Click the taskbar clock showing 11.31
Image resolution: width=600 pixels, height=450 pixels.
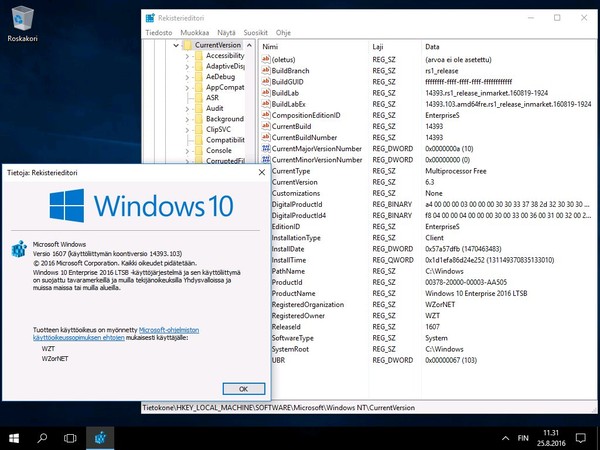(551, 438)
